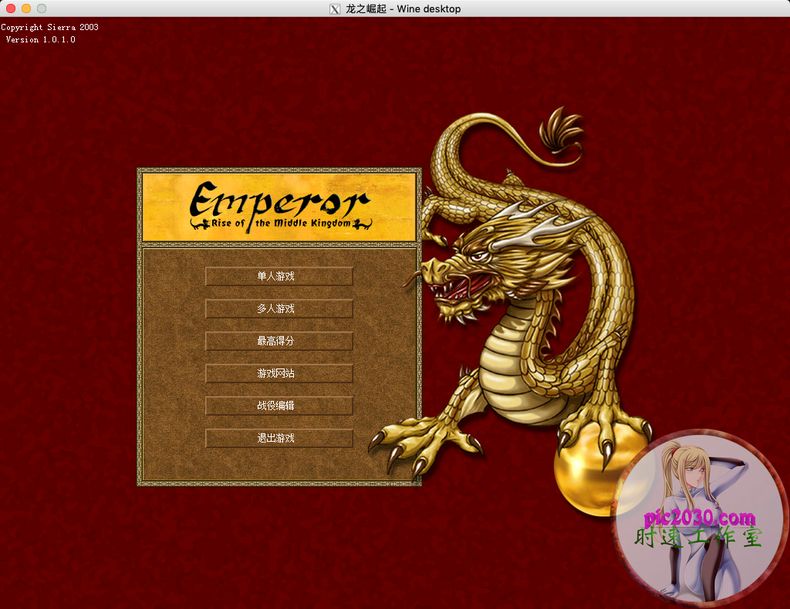Screen dimensions: 790x609
Task: Click the green zoom window button
Action: 42,9
